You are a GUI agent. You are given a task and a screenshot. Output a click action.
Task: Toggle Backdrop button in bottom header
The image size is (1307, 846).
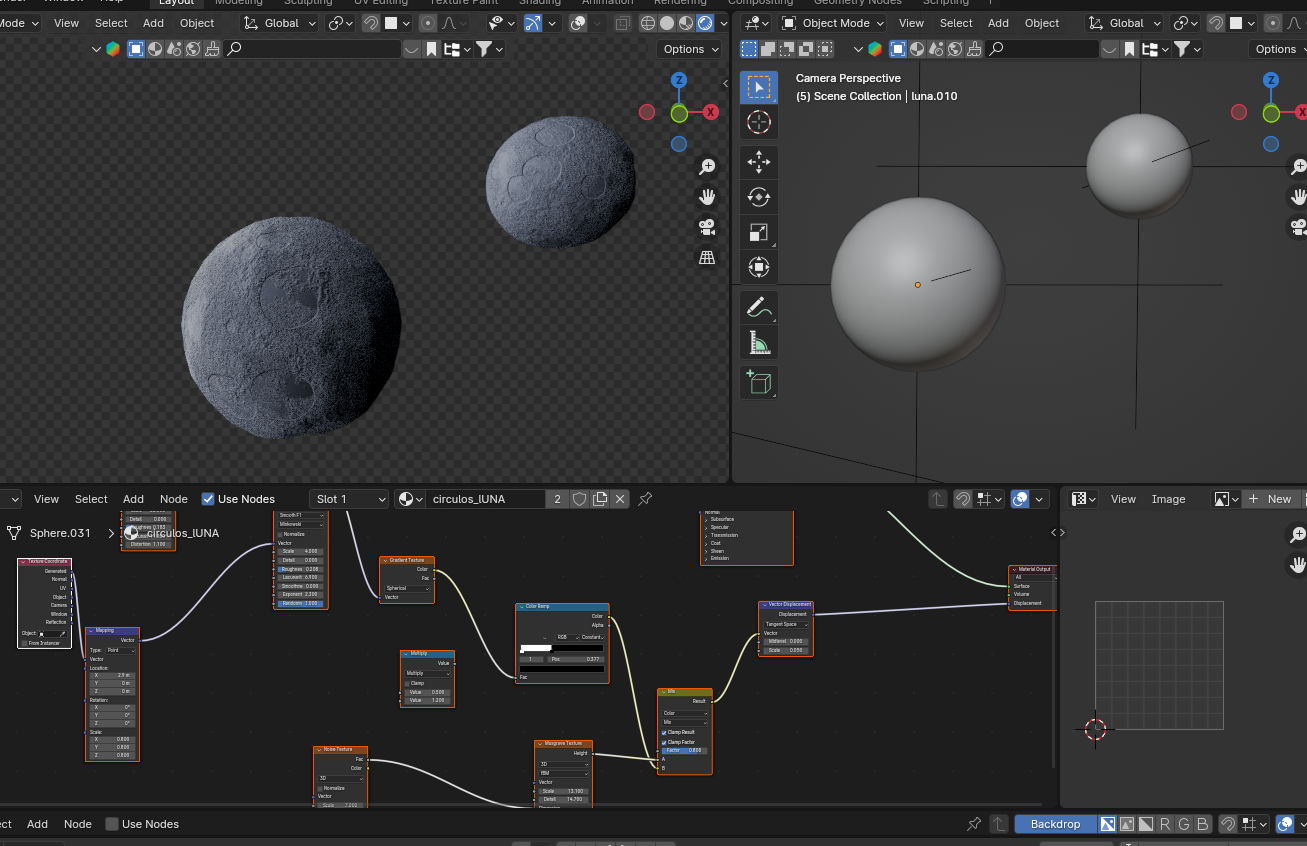pos(1055,824)
